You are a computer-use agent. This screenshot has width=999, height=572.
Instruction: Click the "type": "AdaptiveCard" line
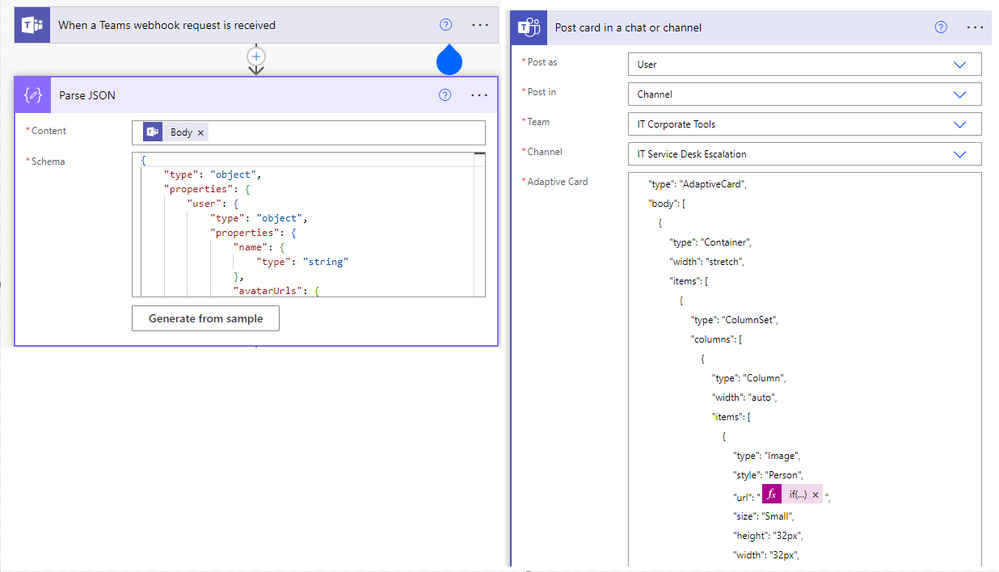point(697,184)
